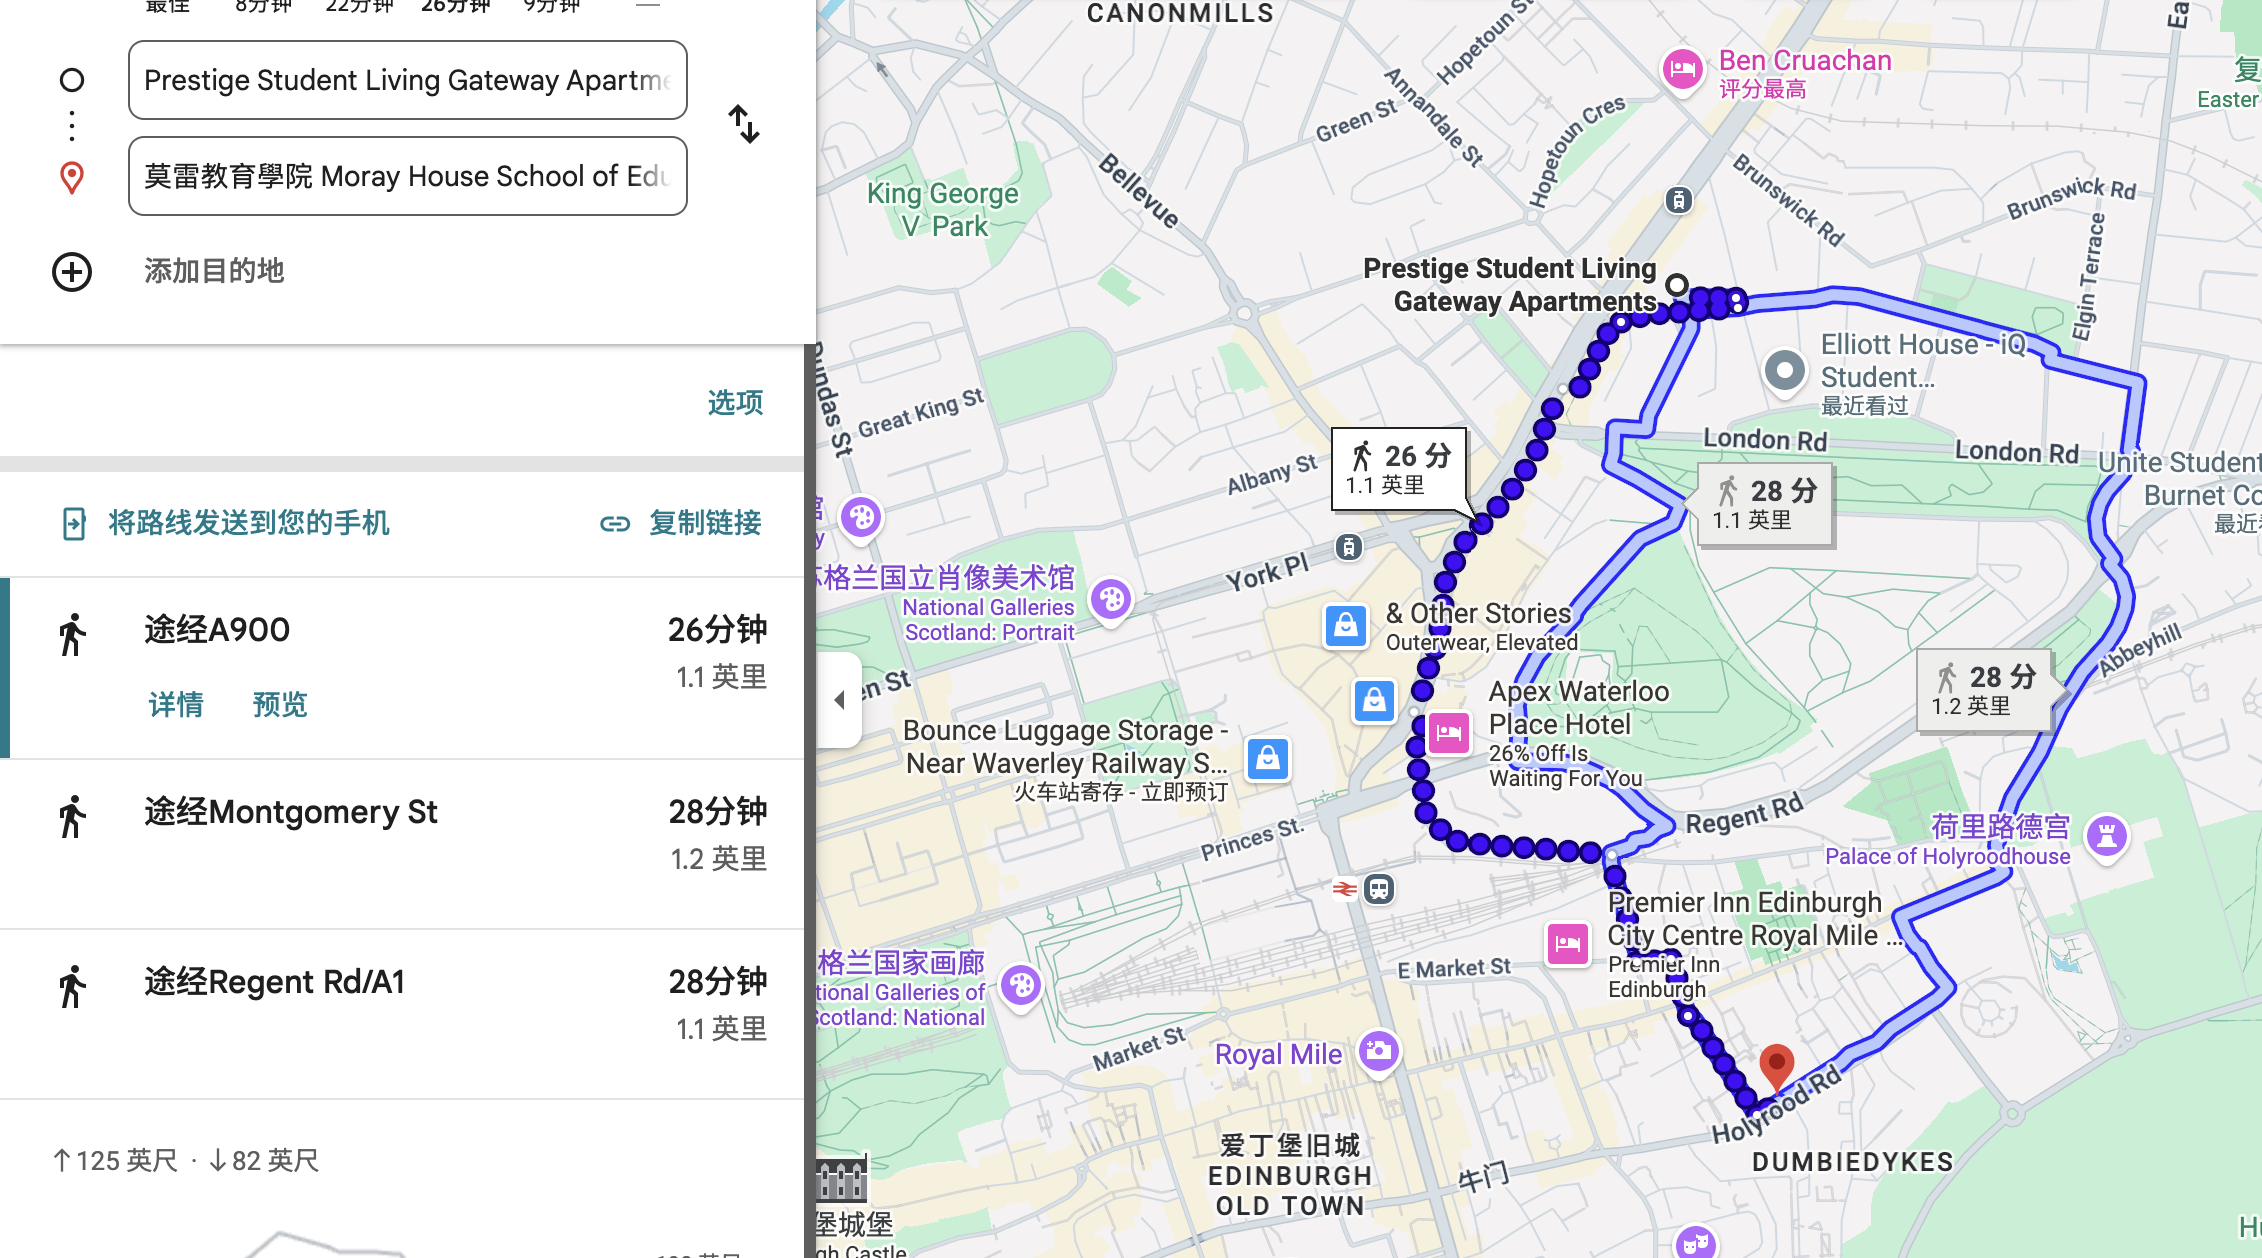Click the add destination plus icon
This screenshot has width=2262, height=1258.
tap(72, 271)
